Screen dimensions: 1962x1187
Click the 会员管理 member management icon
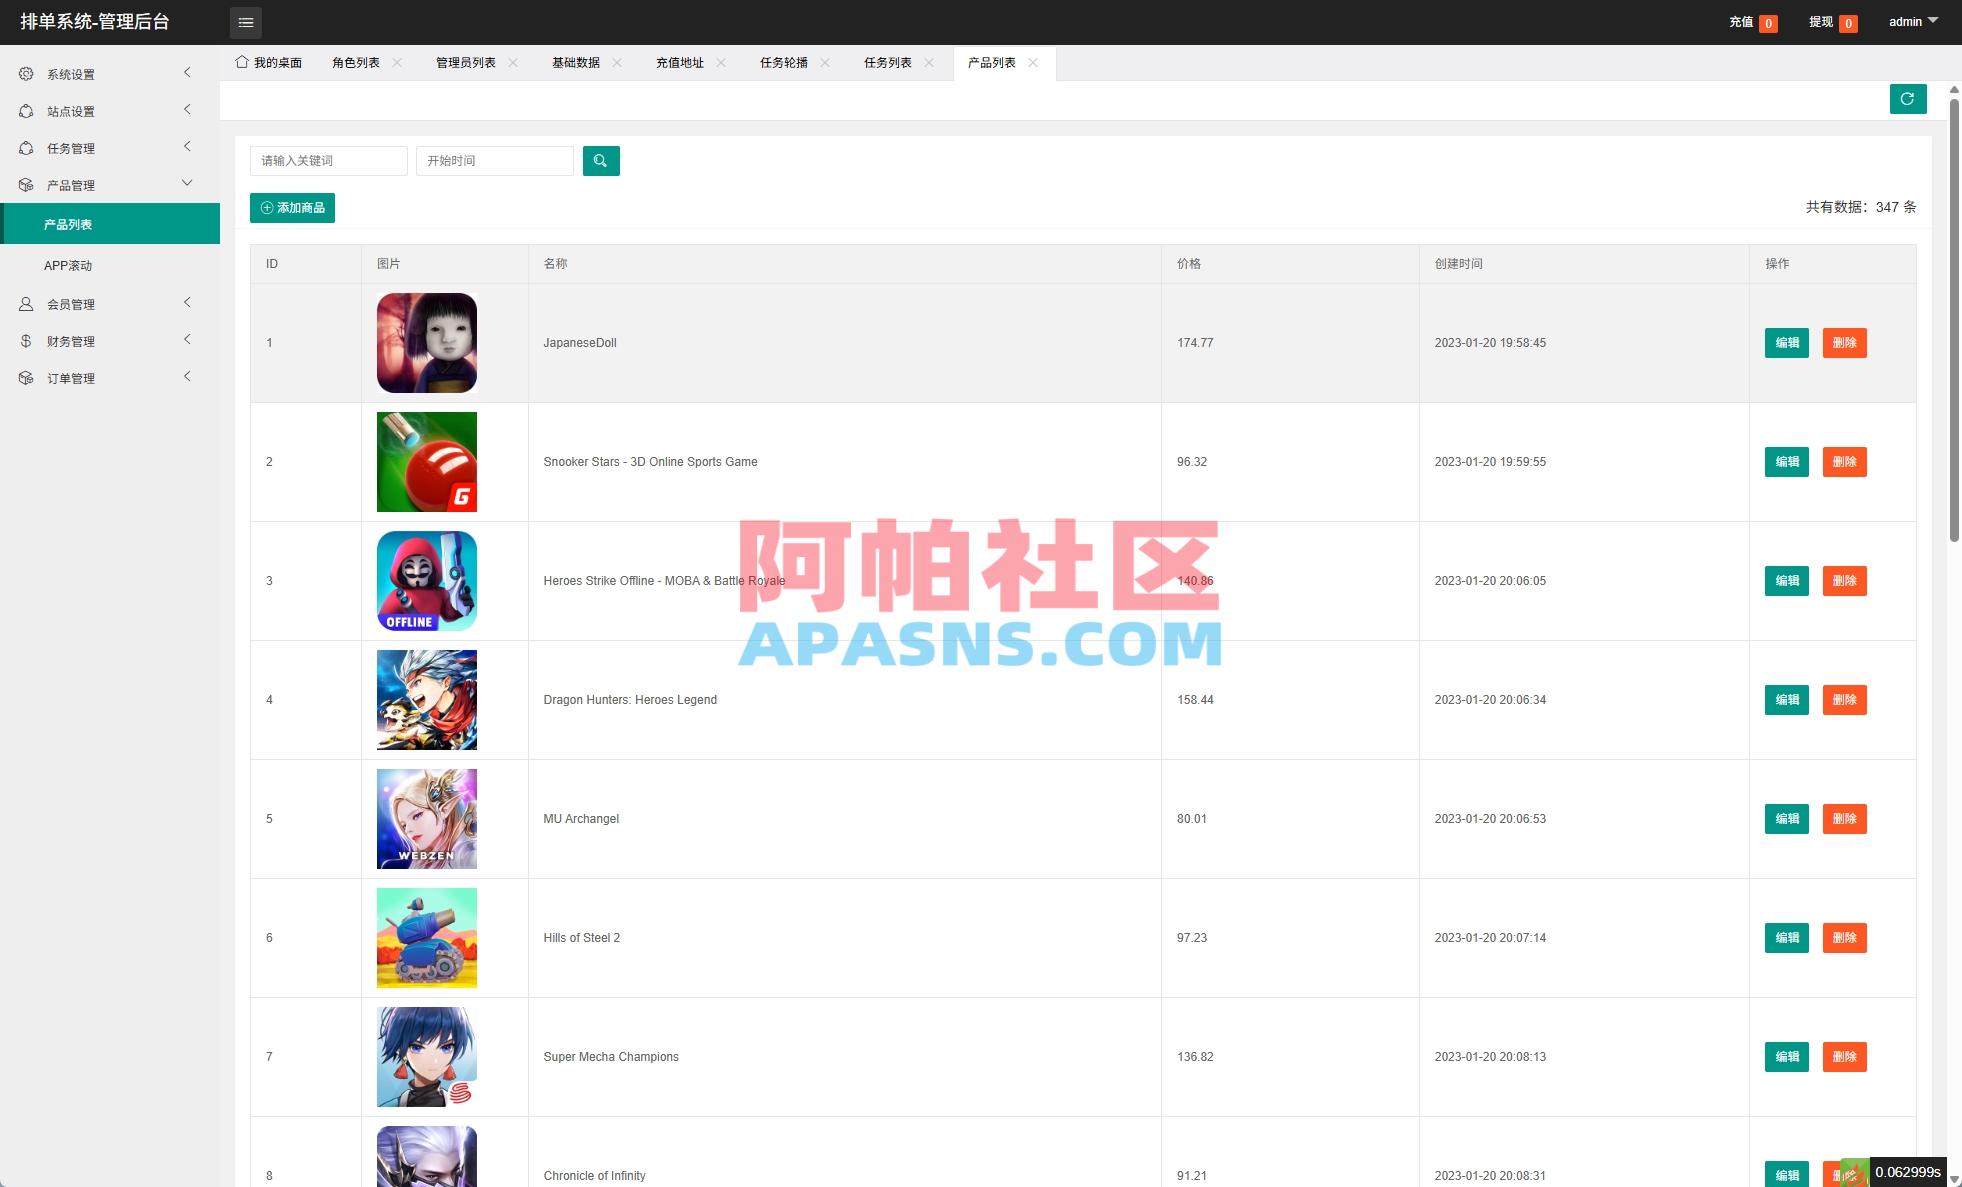point(26,303)
